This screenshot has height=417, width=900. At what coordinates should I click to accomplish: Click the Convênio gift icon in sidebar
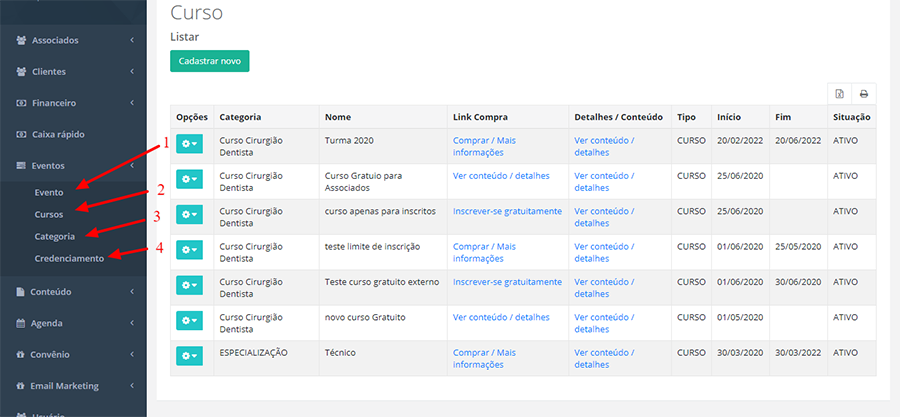(21, 355)
